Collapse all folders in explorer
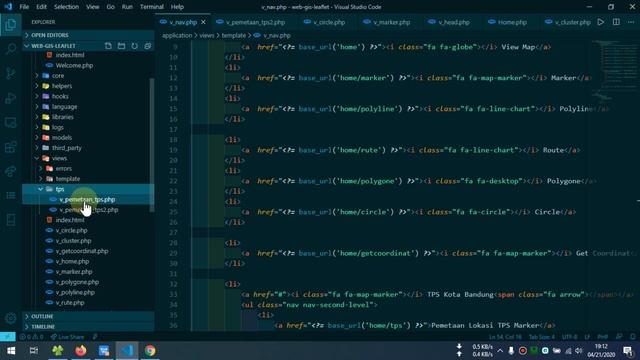The image size is (640, 360). [x=147, y=46]
